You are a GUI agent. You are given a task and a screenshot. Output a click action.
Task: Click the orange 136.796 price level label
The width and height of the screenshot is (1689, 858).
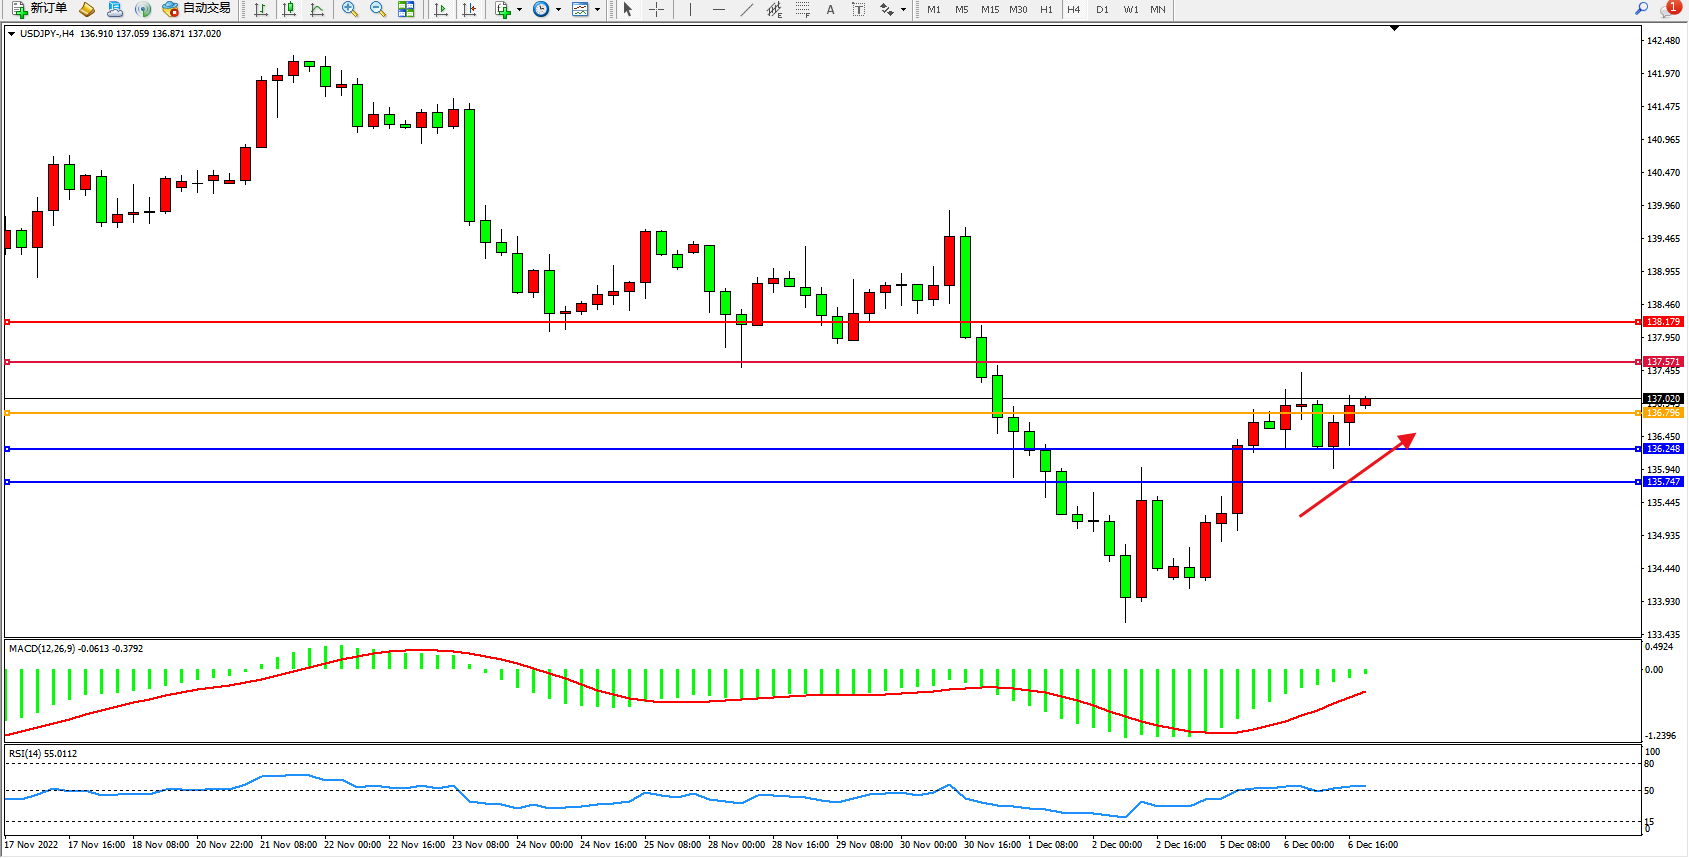point(1663,412)
